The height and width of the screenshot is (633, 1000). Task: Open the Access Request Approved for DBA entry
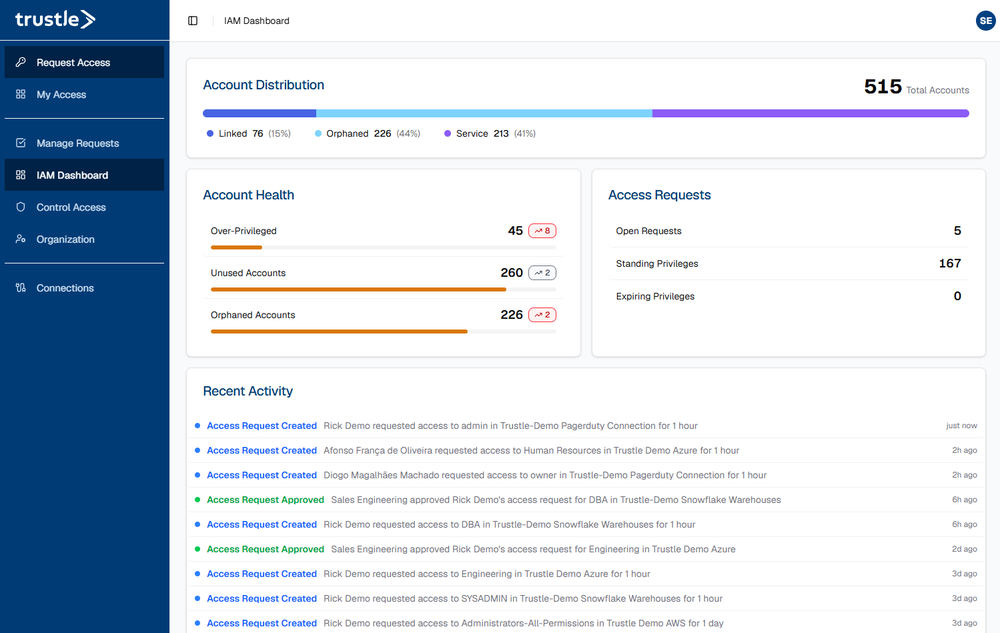(x=265, y=499)
